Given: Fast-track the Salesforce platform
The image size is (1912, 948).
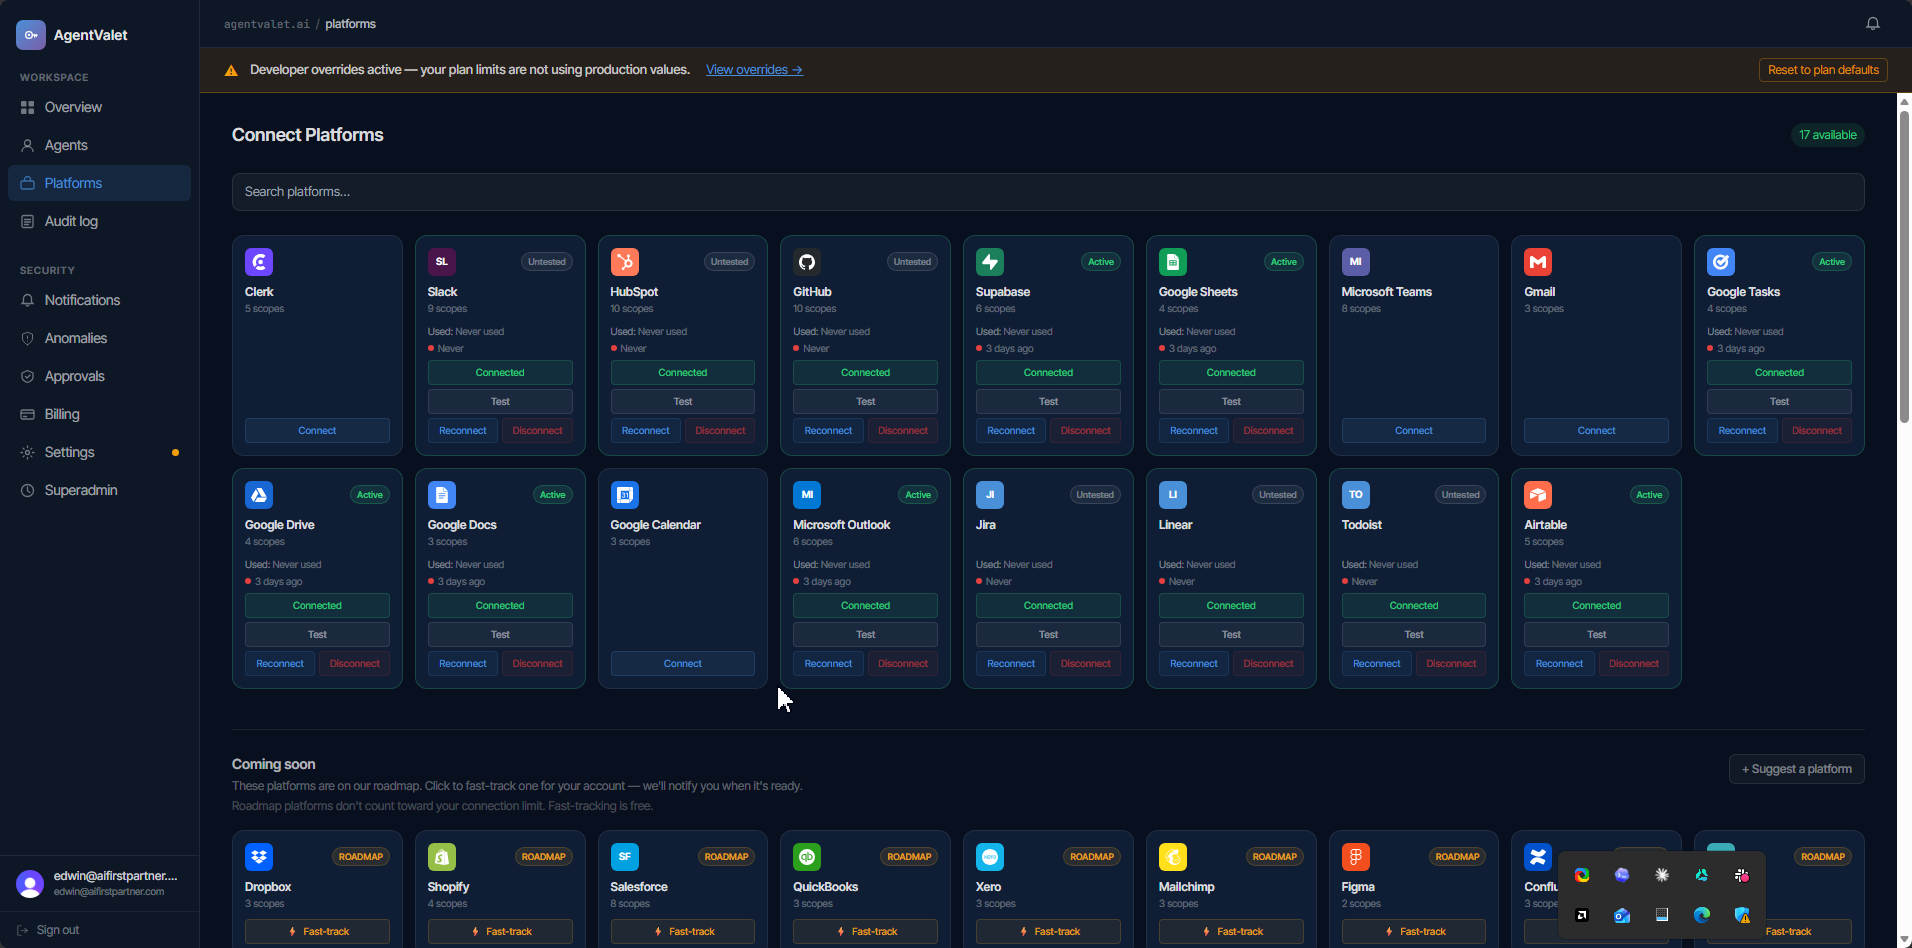Looking at the screenshot, I should [x=683, y=932].
